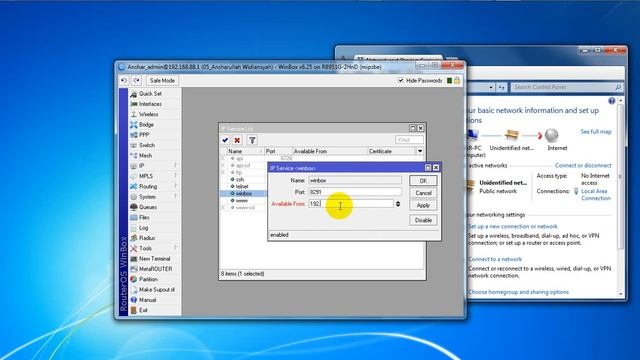This screenshot has width=640, height=360.
Task: Open the Files menu item
Action: click(144, 217)
